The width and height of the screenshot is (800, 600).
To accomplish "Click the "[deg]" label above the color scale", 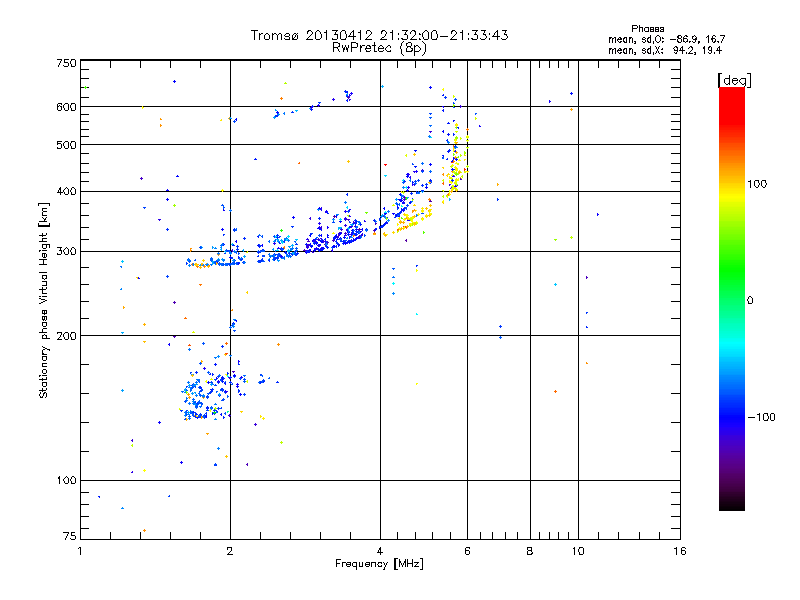I will coord(734,80).
